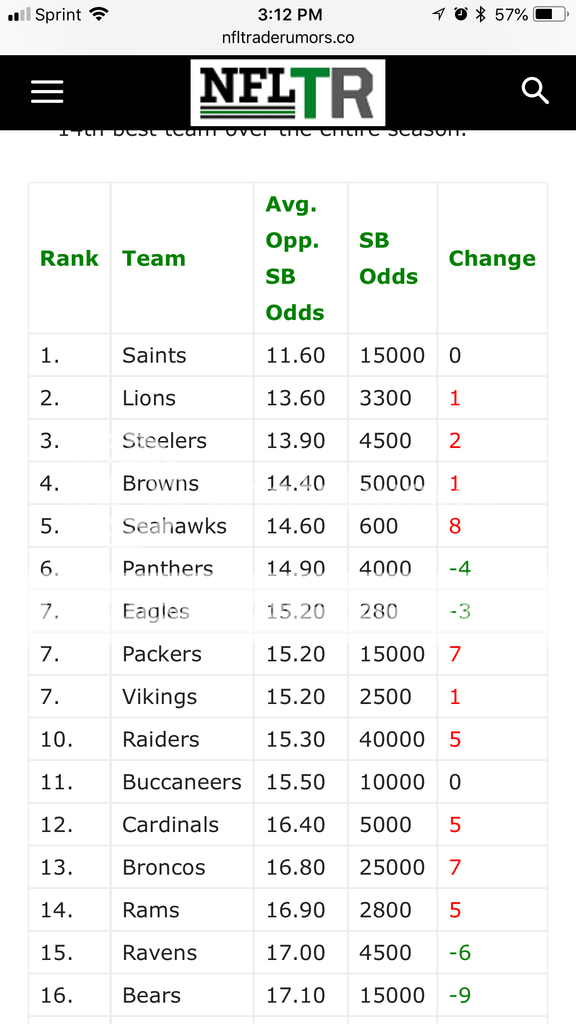This screenshot has width=576, height=1024.
Task: Tap the 3:12 PM status clock
Action: pyautogui.click(x=290, y=14)
